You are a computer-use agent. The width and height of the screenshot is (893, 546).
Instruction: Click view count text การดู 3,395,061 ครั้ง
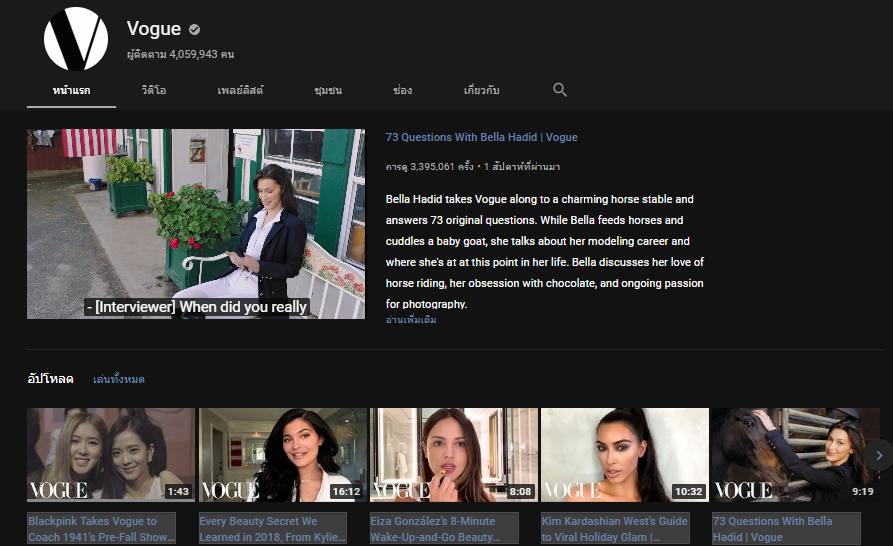(x=429, y=167)
